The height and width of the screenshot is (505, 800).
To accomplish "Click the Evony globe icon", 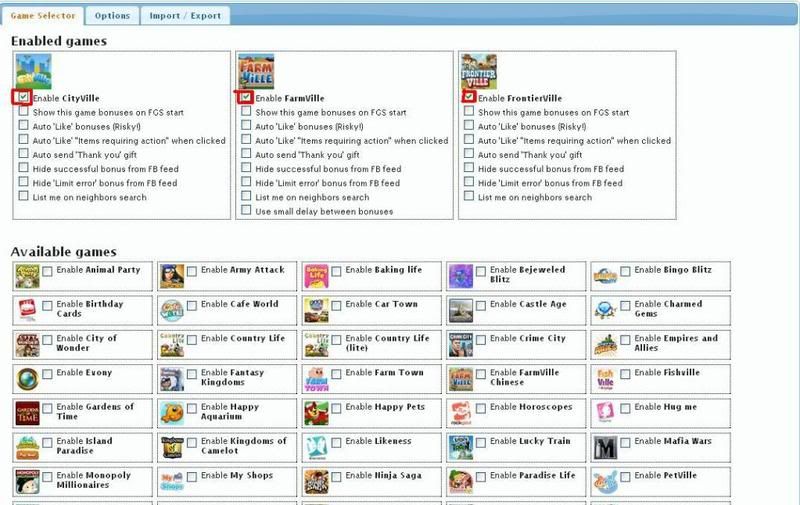I will tap(28, 379).
